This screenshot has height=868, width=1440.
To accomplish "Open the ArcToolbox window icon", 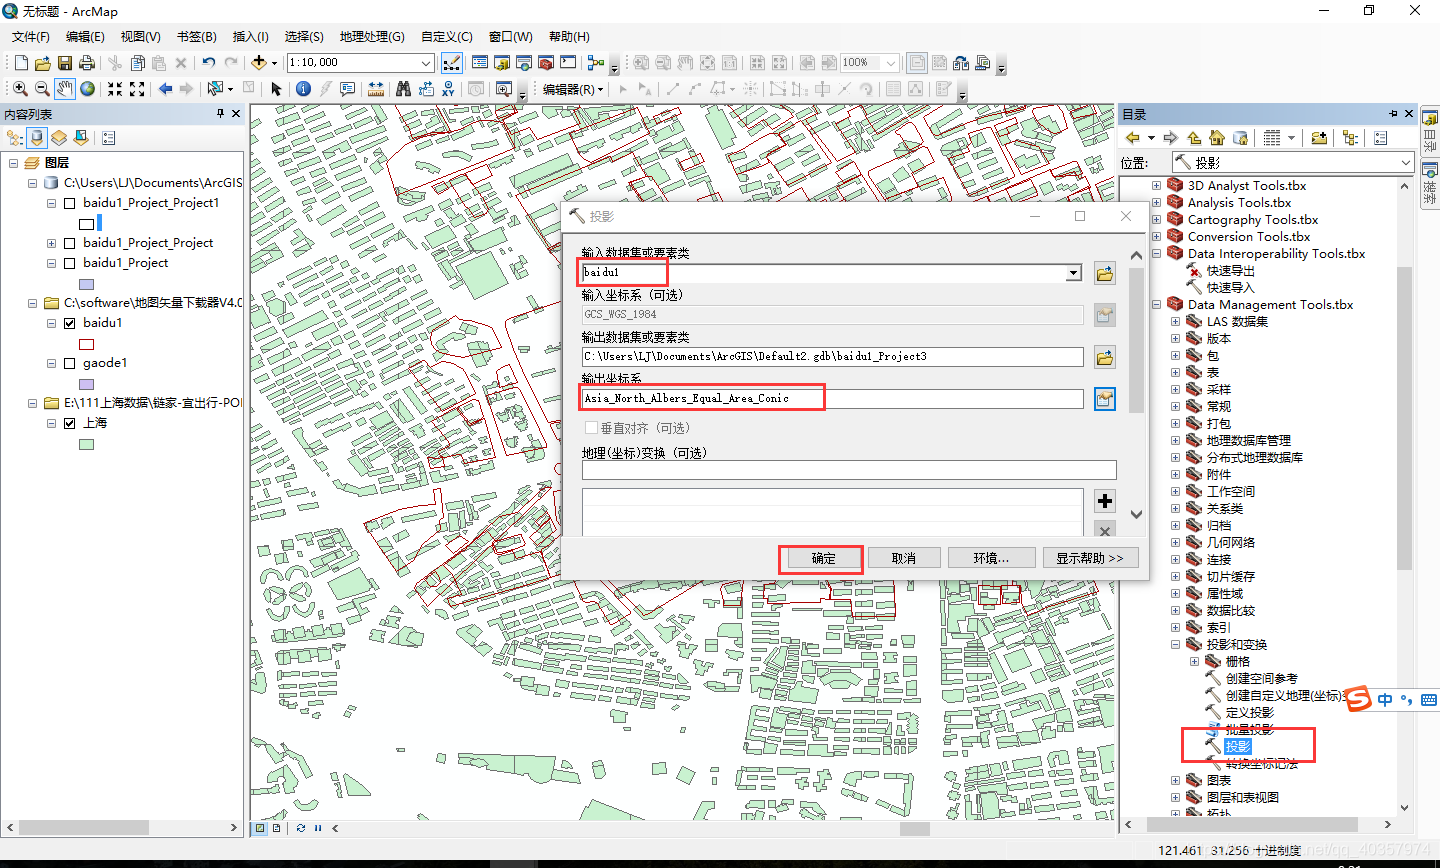I will (546, 62).
